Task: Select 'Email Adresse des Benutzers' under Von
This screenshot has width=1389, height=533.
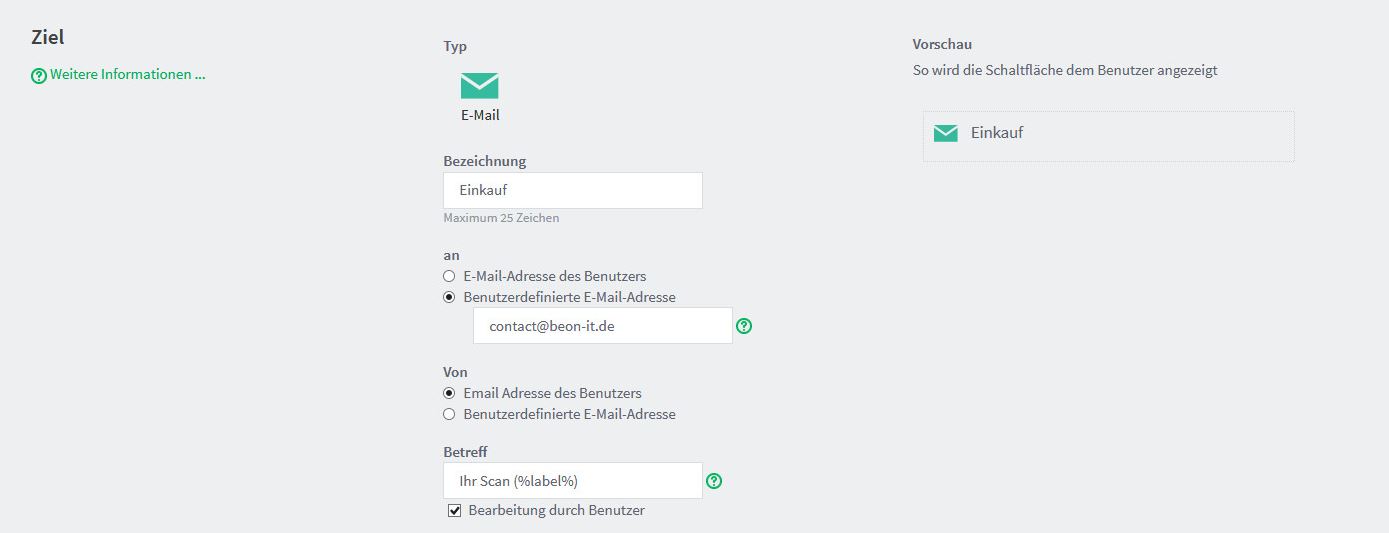Action: [x=449, y=393]
